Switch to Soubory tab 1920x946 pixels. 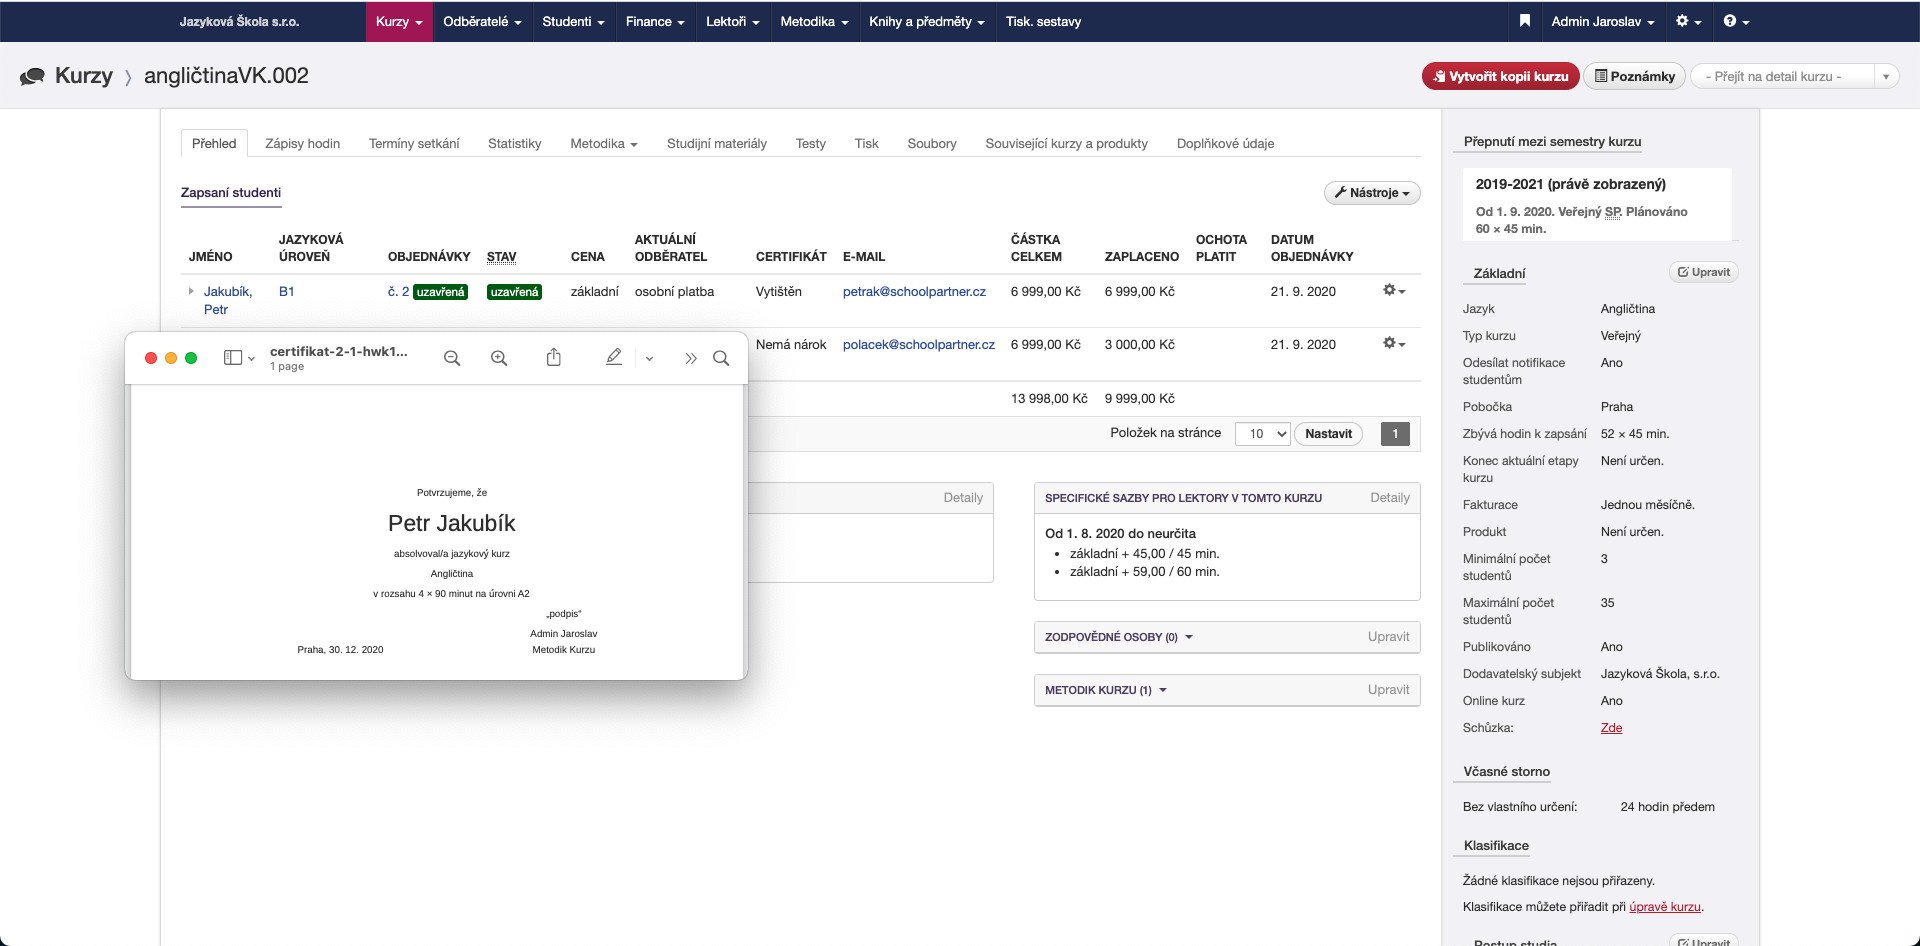tap(931, 144)
